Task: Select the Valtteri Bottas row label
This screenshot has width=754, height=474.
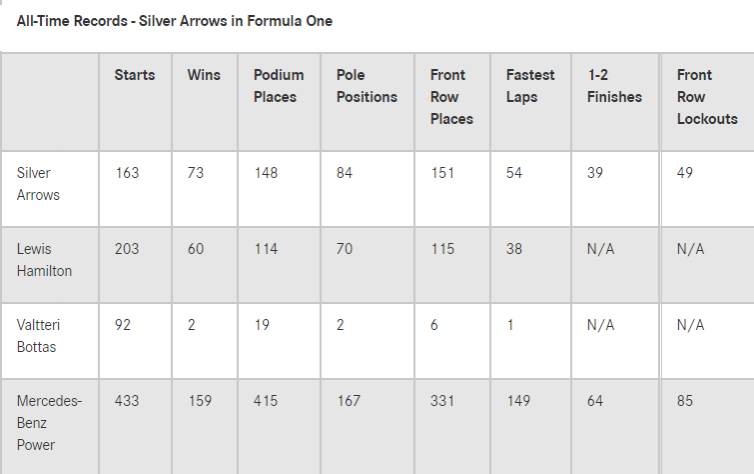Action: coord(38,336)
